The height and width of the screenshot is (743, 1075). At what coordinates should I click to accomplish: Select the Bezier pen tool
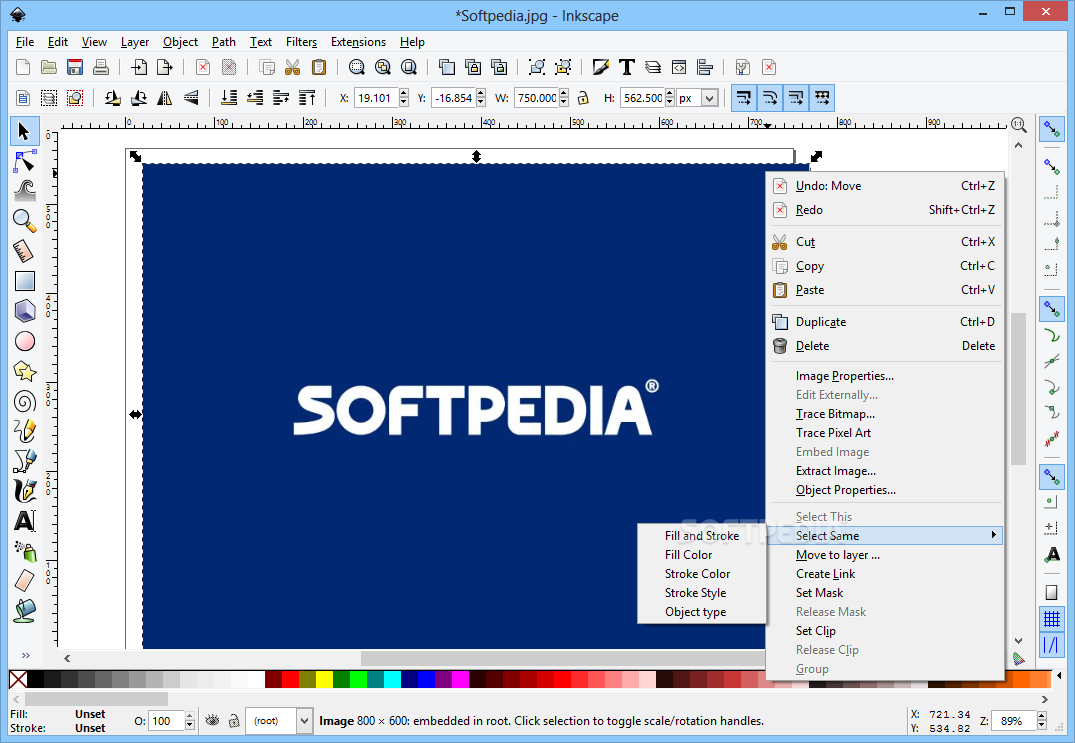click(x=24, y=461)
